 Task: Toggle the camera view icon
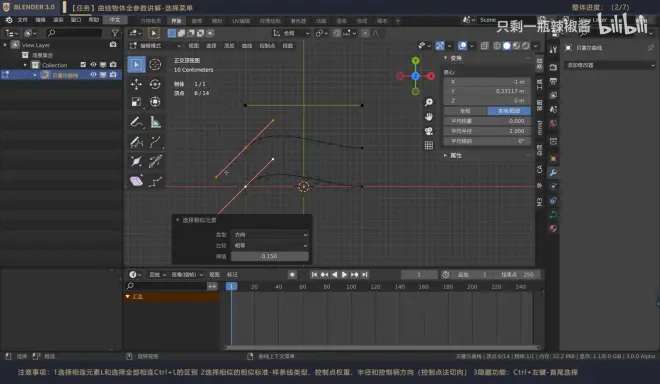pyautogui.click(x=428, y=131)
